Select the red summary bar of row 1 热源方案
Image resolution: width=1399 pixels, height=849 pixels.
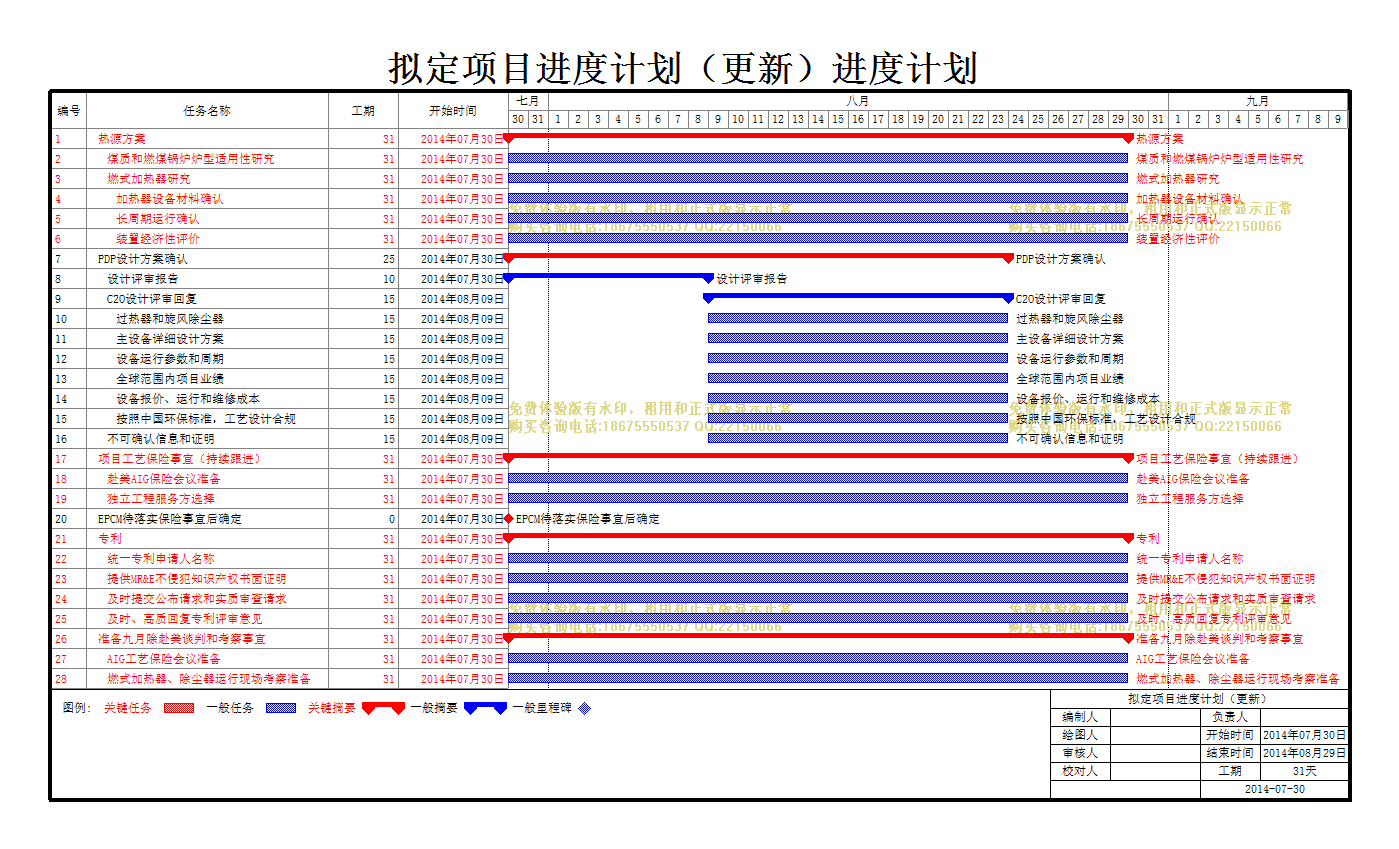(818, 137)
